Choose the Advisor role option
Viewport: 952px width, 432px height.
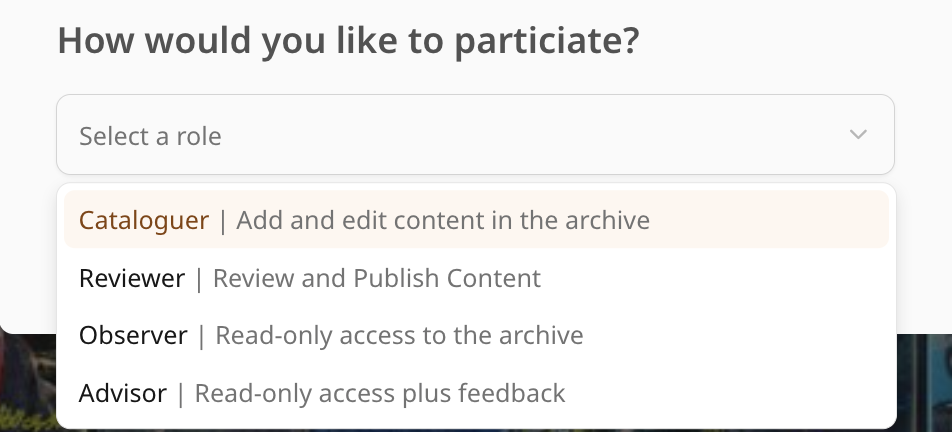476,394
